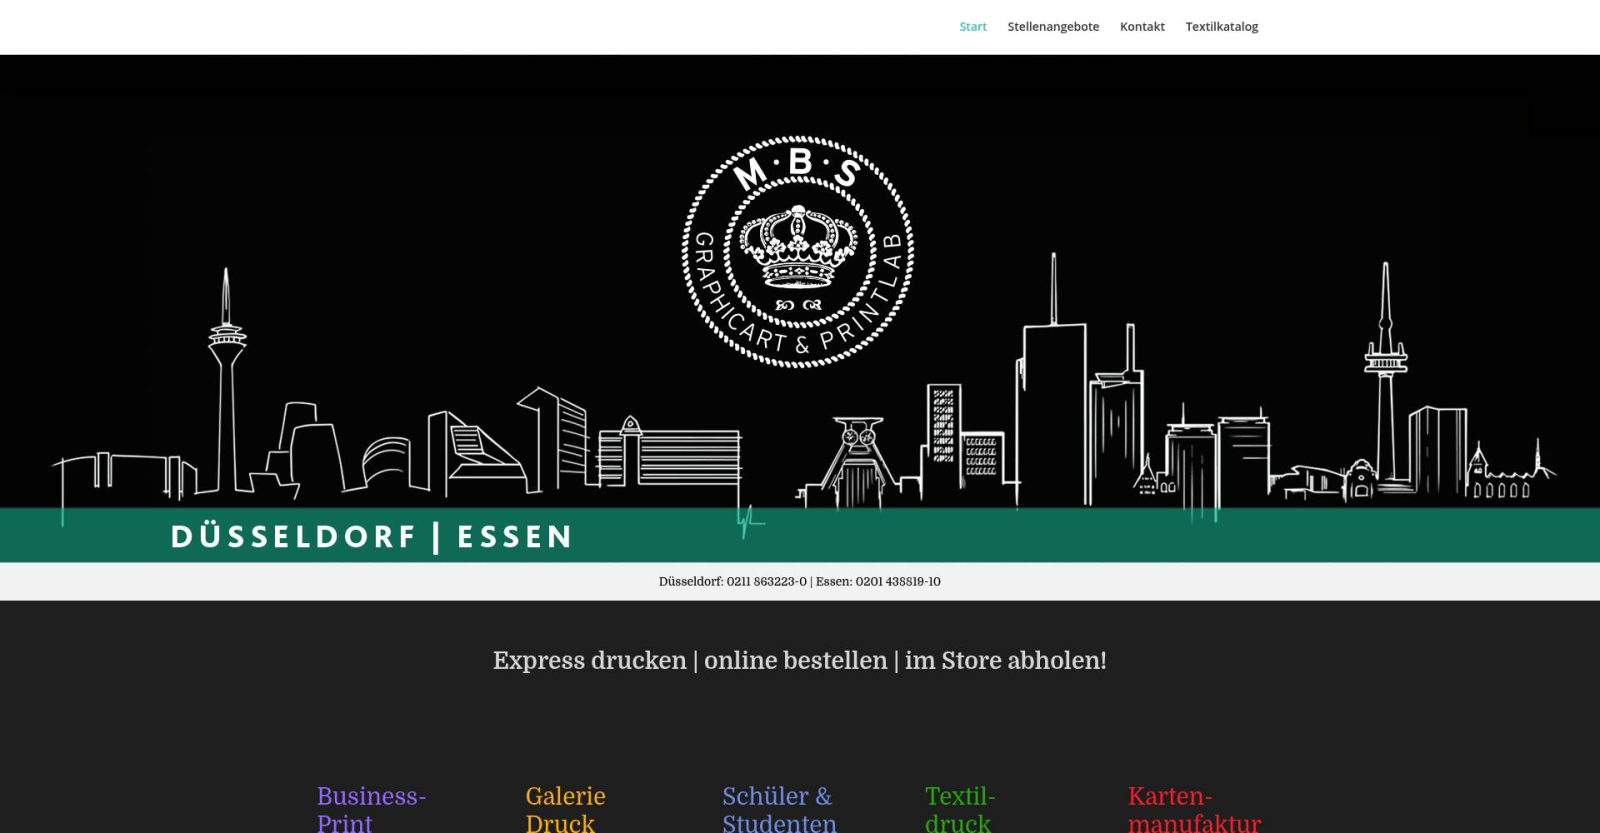Screen dimensions: 1600x833
Task: Click the Essen phone number 0201 438819-10
Action: tap(897, 582)
